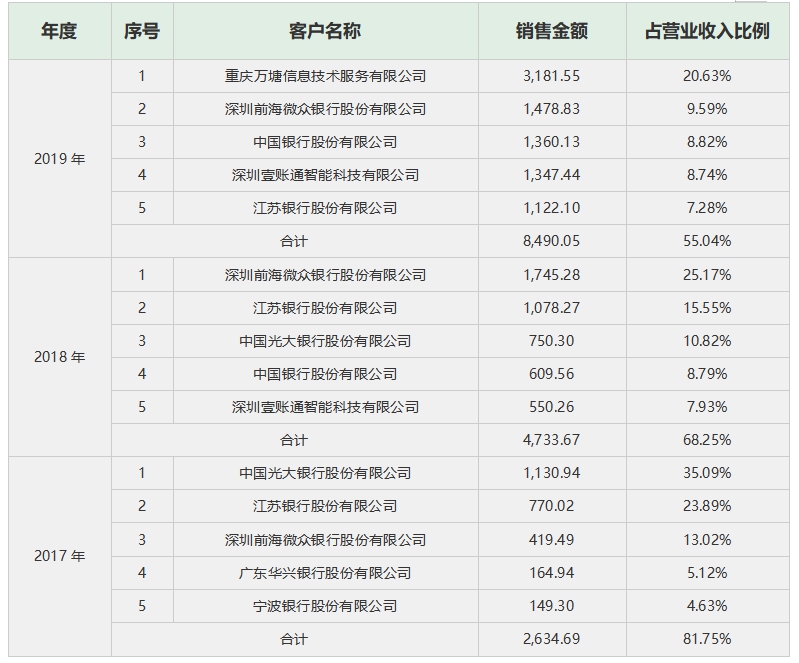Click percentage 10.82%
Screen dimensions: 799x663
pos(707,341)
